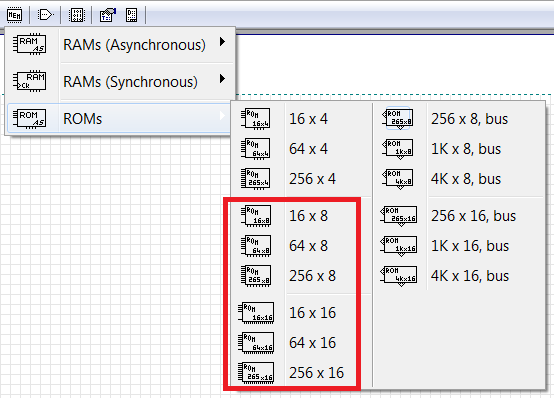This screenshot has width=554, height=398.
Task: Click the ROM 16x16 chip icon
Action: [256, 312]
